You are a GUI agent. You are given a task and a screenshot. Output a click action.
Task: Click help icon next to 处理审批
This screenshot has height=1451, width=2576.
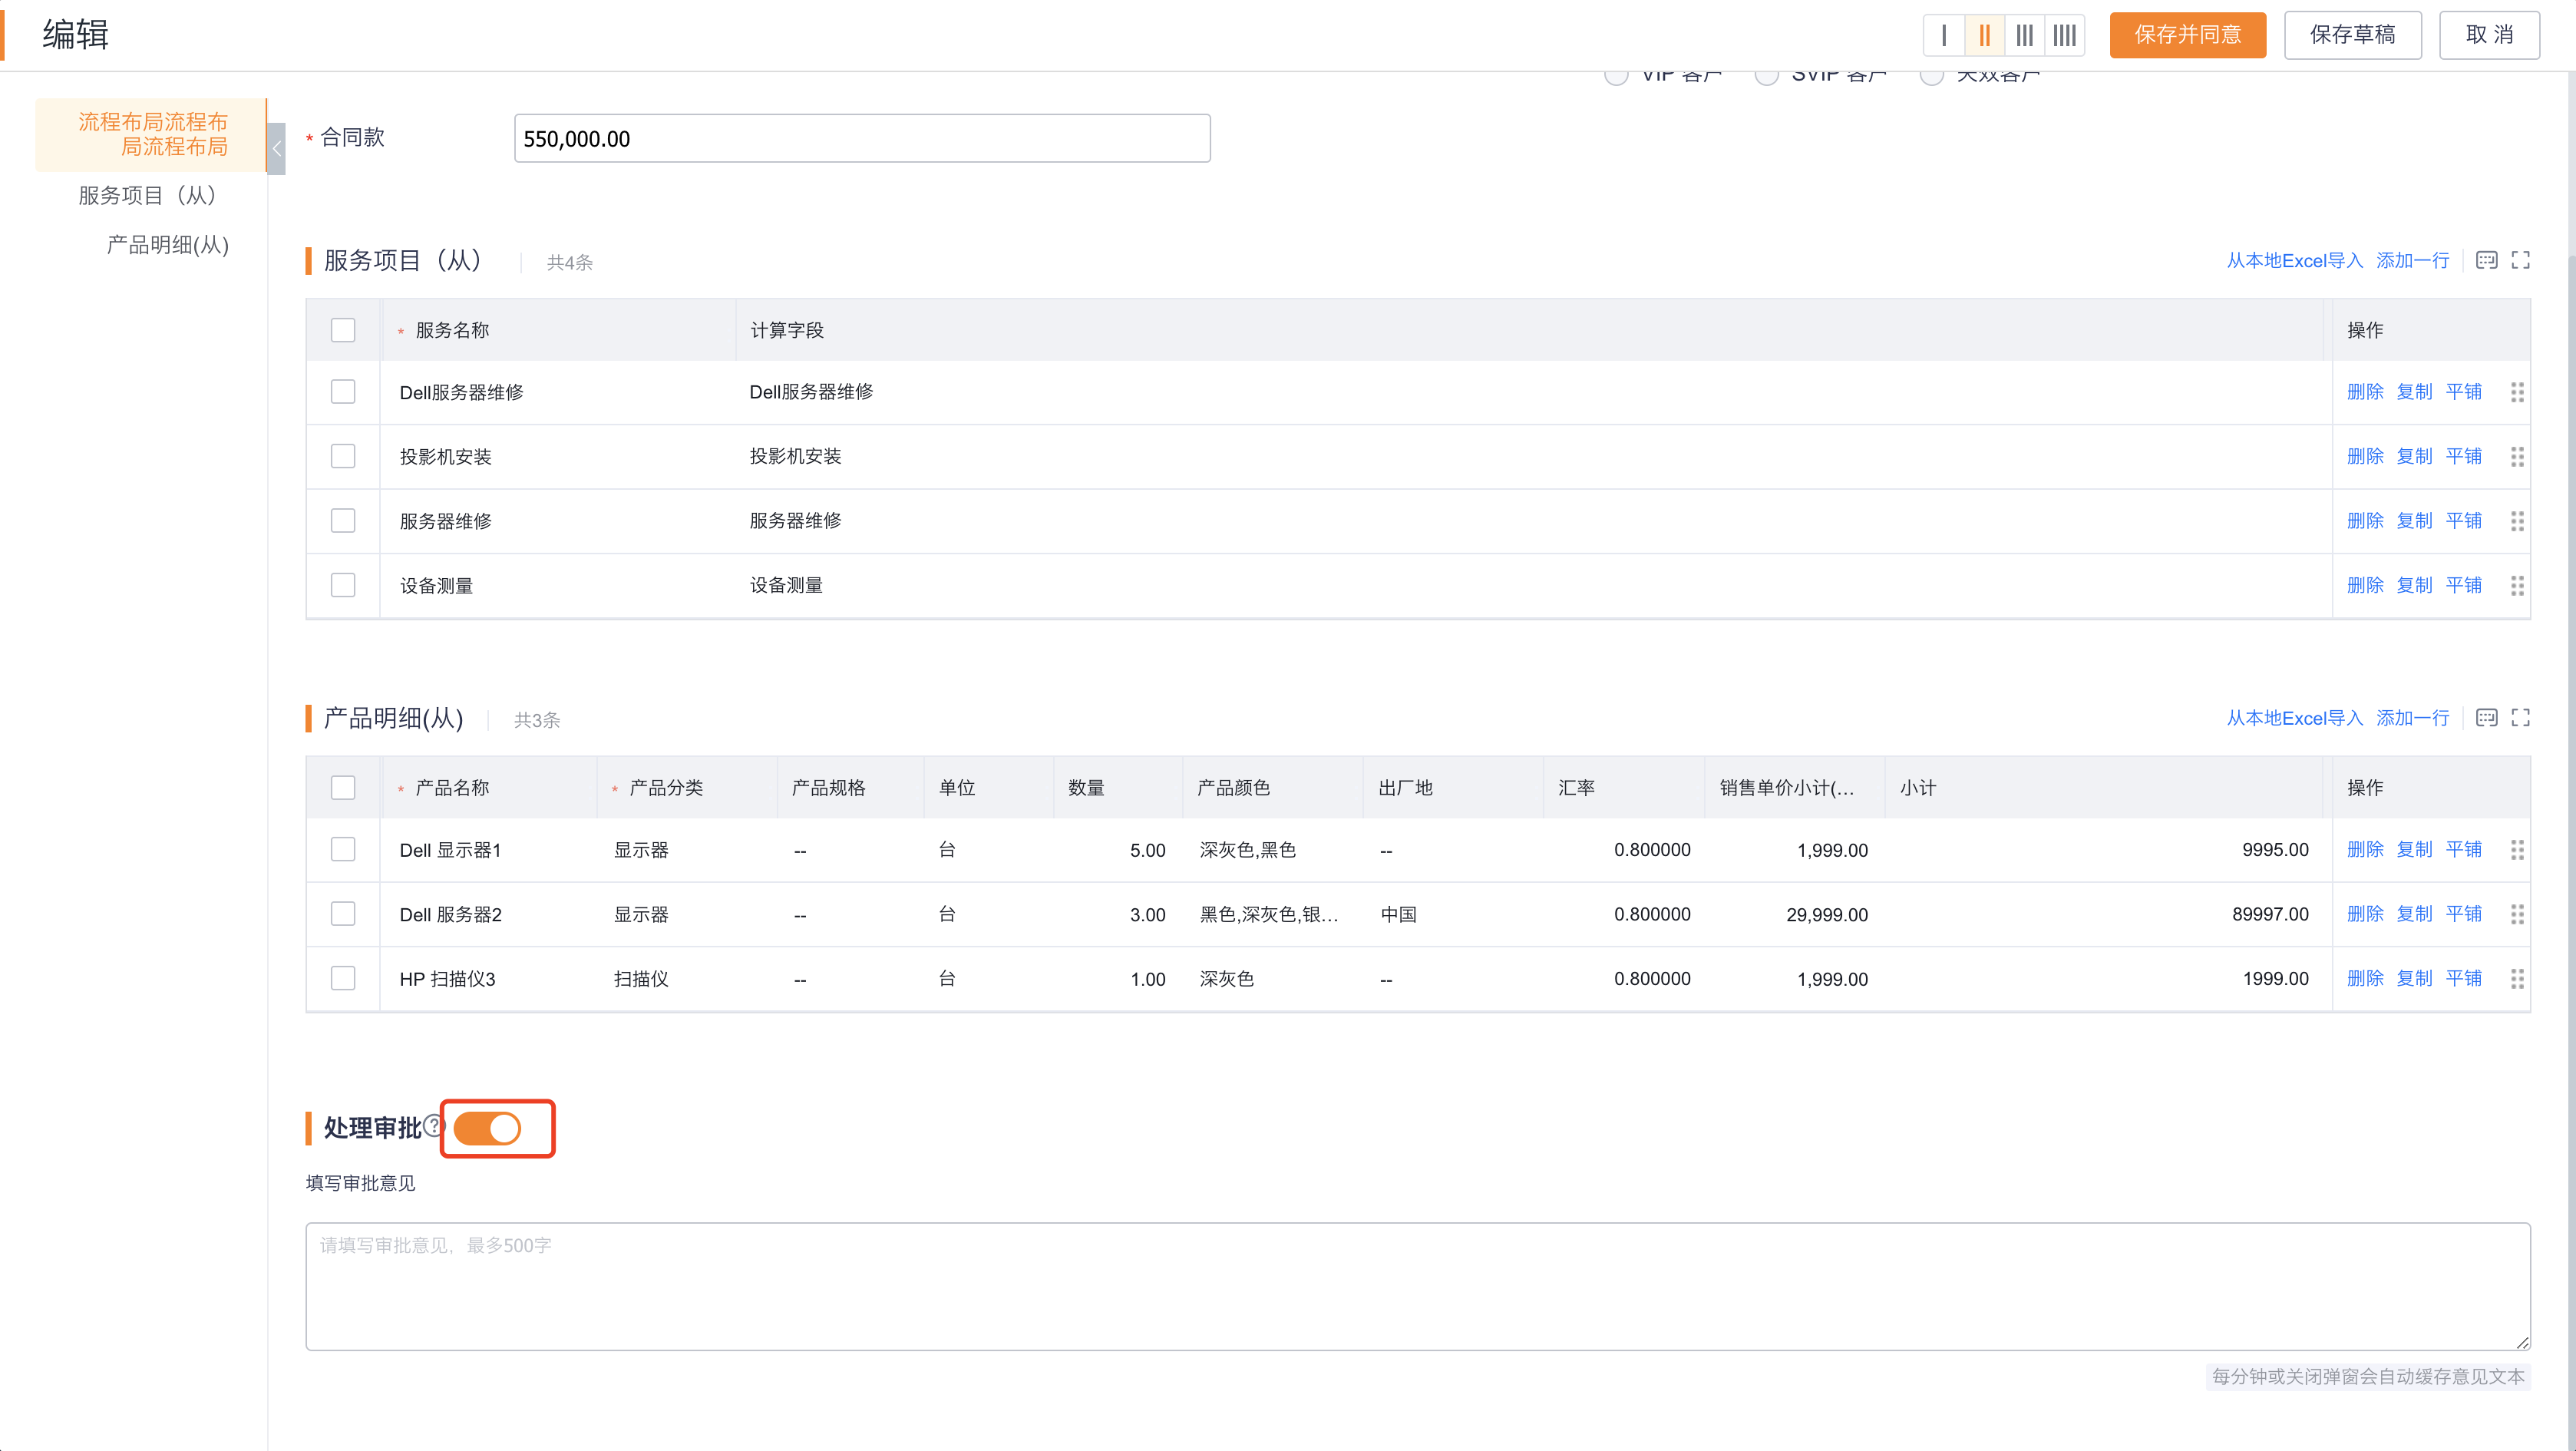click(432, 1125)
